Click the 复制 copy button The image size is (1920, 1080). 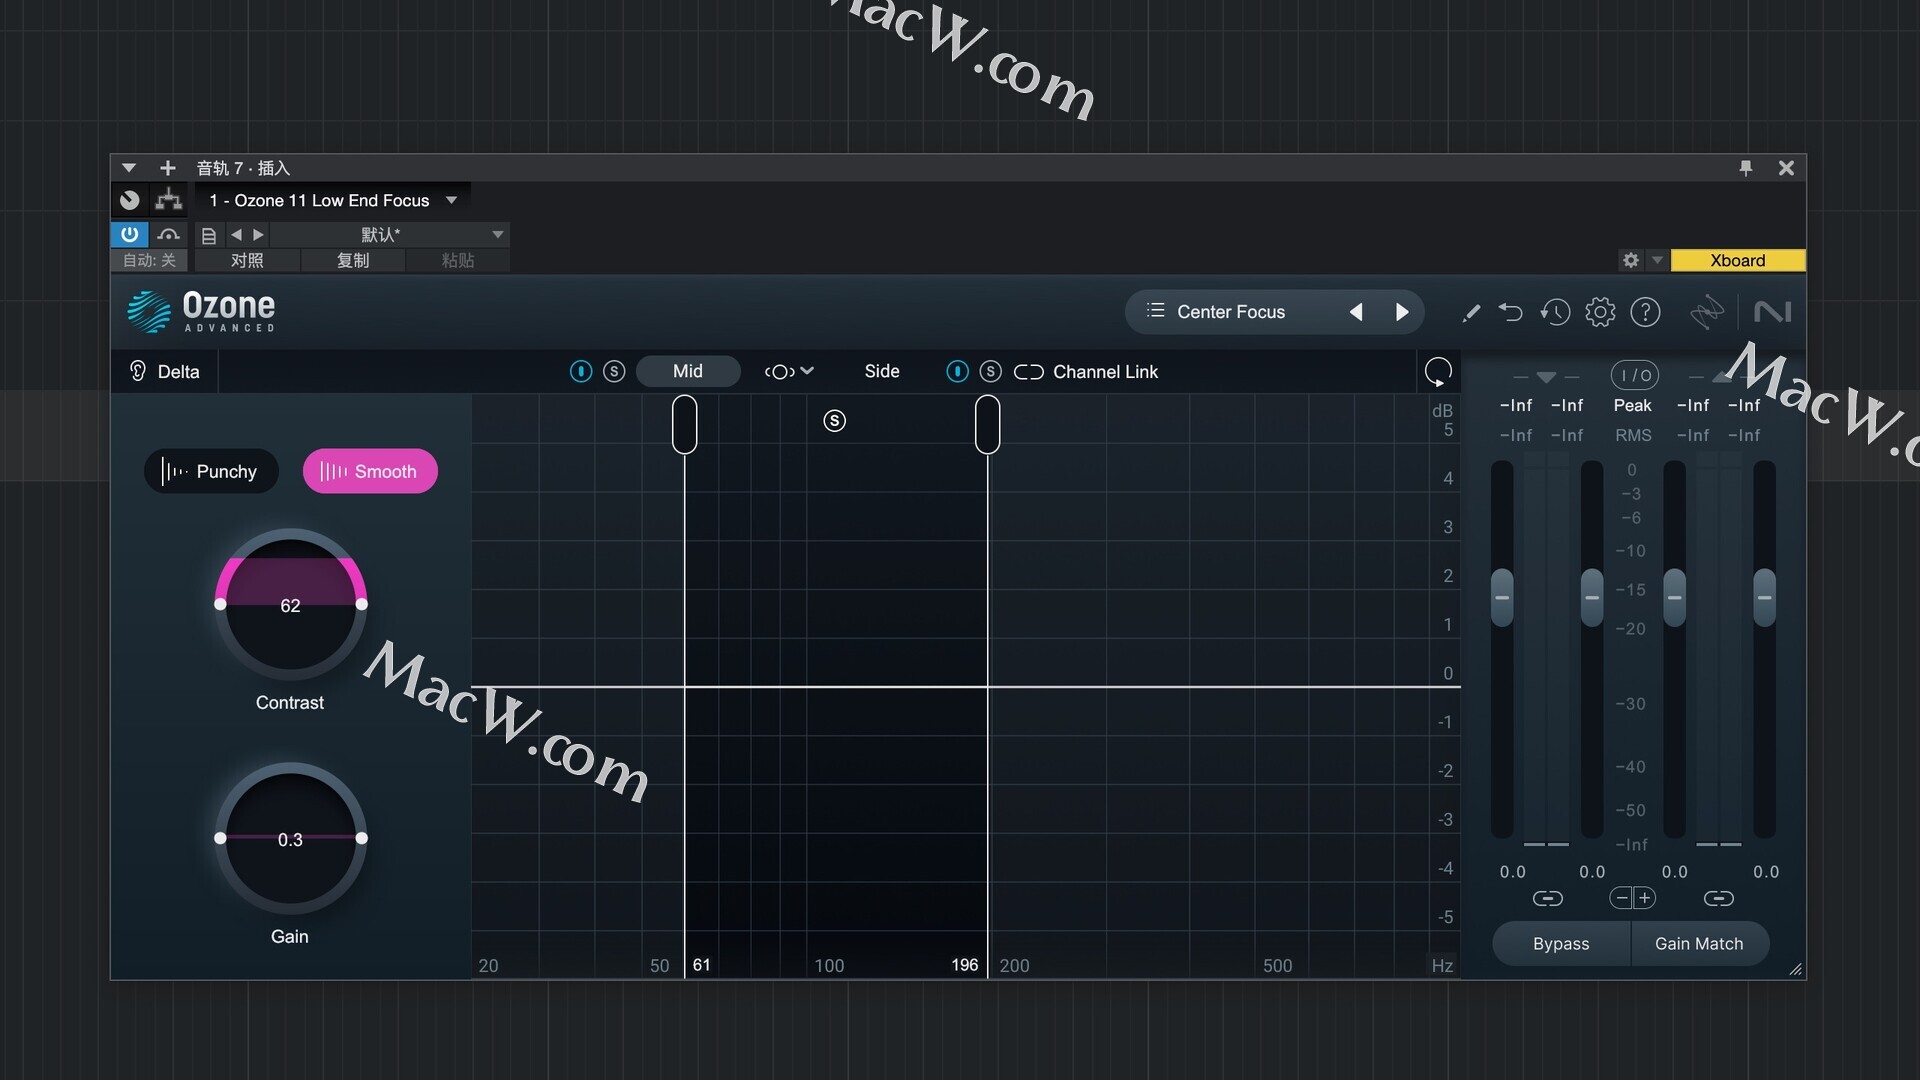coord(352,260)
